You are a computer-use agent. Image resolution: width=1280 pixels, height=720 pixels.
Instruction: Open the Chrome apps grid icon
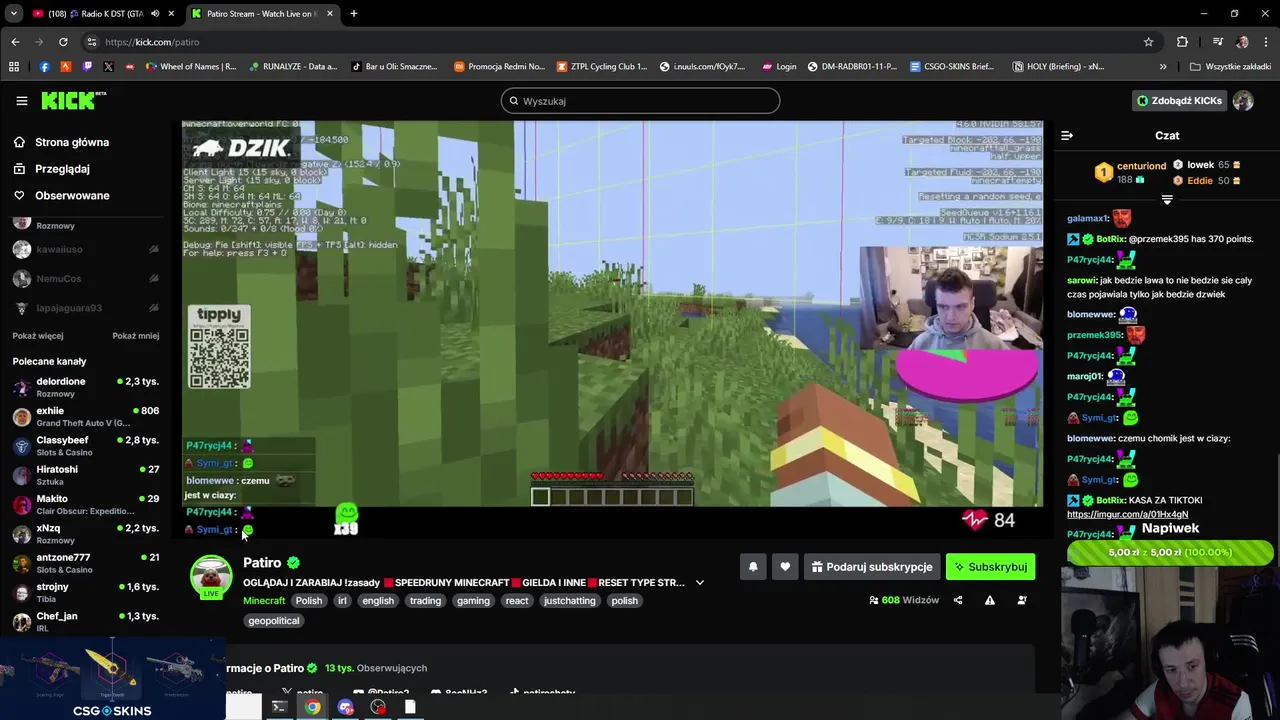[14, 67]
